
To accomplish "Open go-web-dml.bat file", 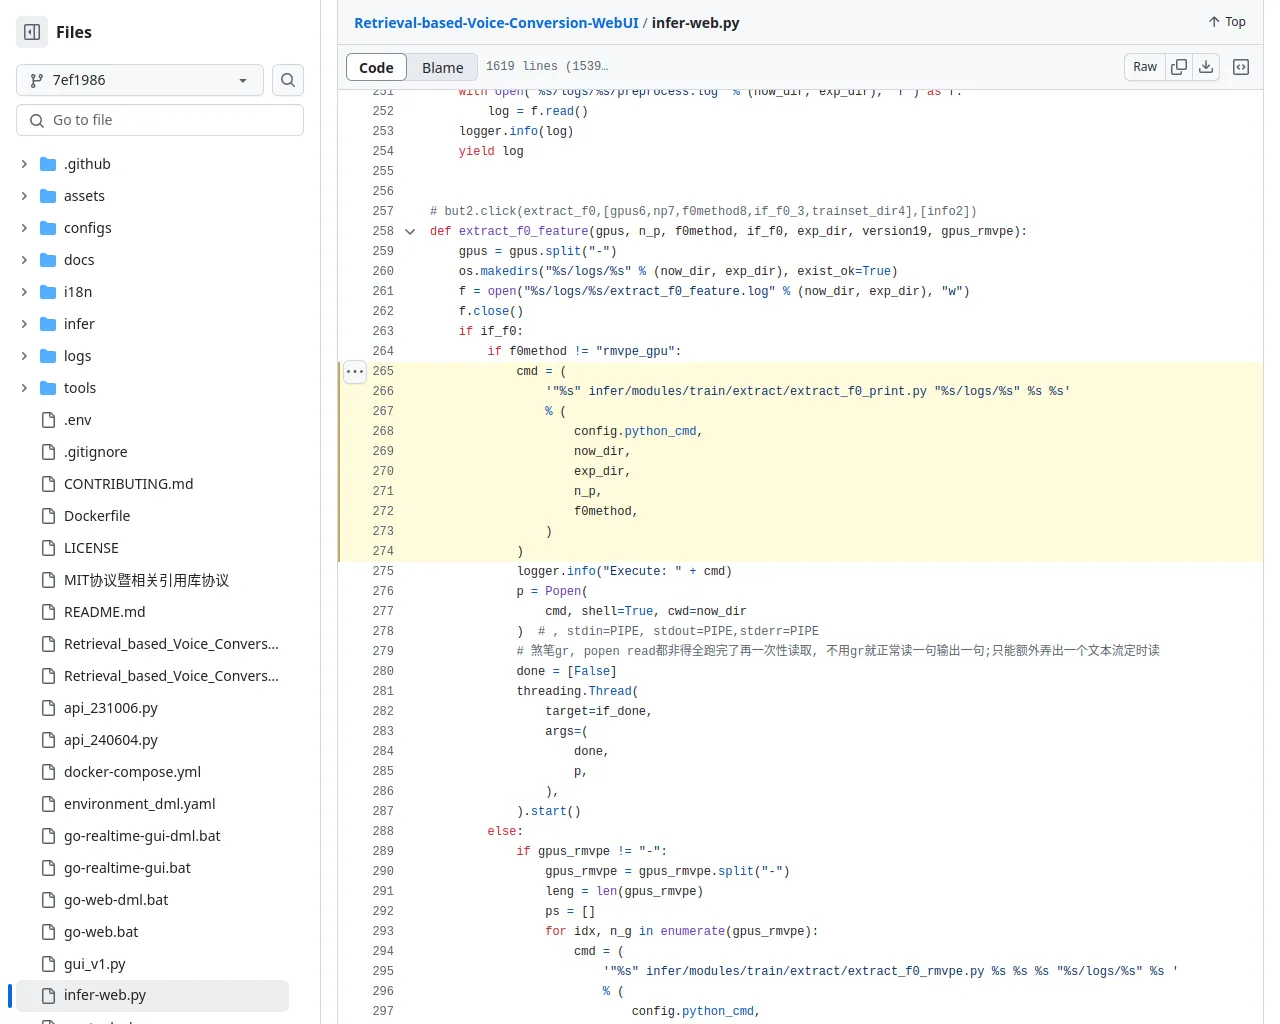I will click(x=116, y=900).
